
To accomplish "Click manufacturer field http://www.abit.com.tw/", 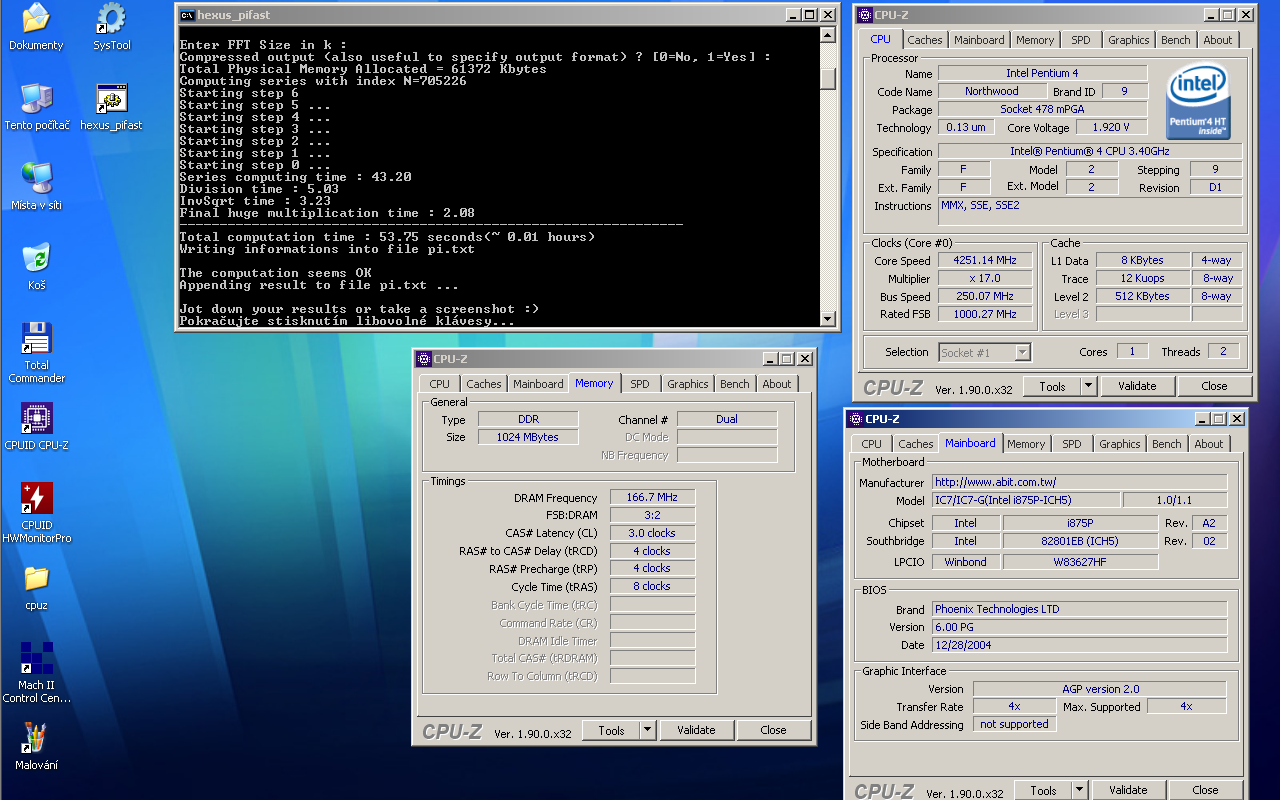I will click(1080, 482).
